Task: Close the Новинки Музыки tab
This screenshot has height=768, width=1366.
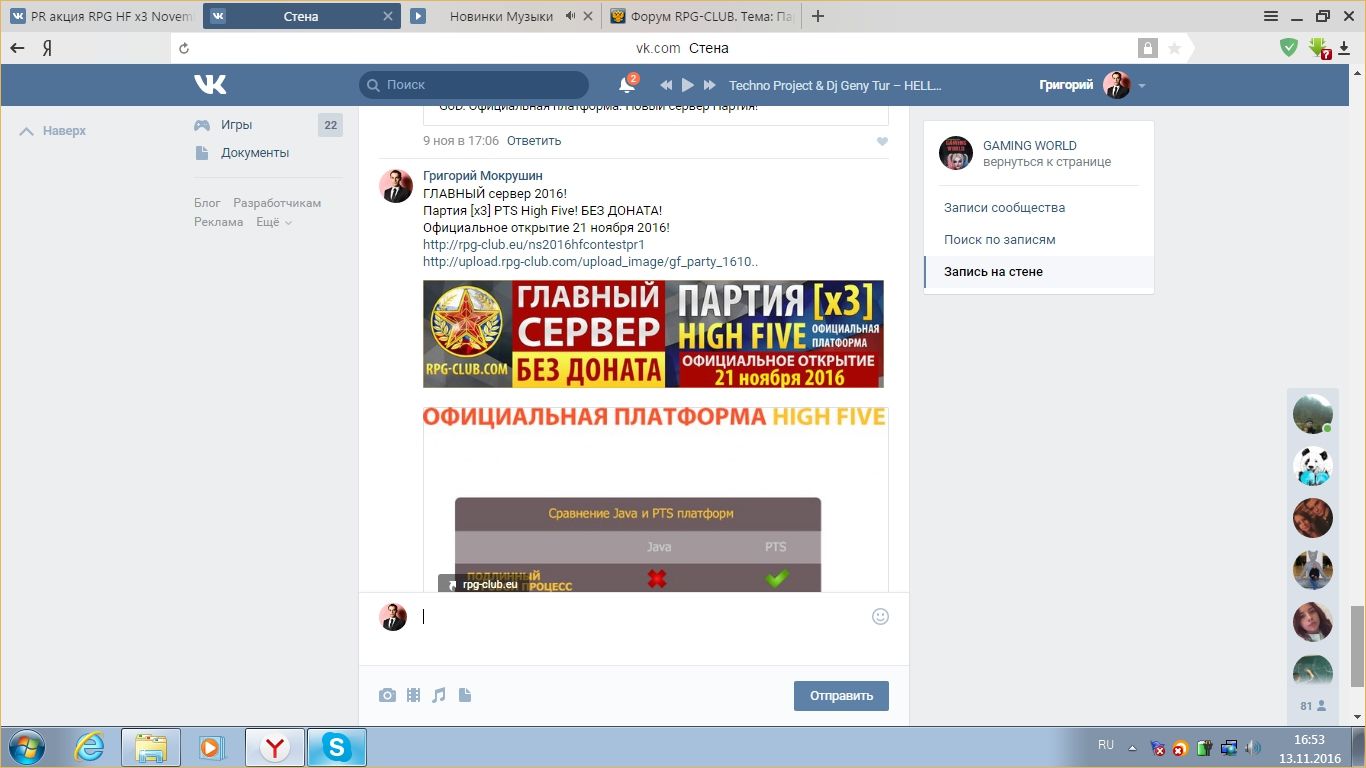Action: point(588,16)
